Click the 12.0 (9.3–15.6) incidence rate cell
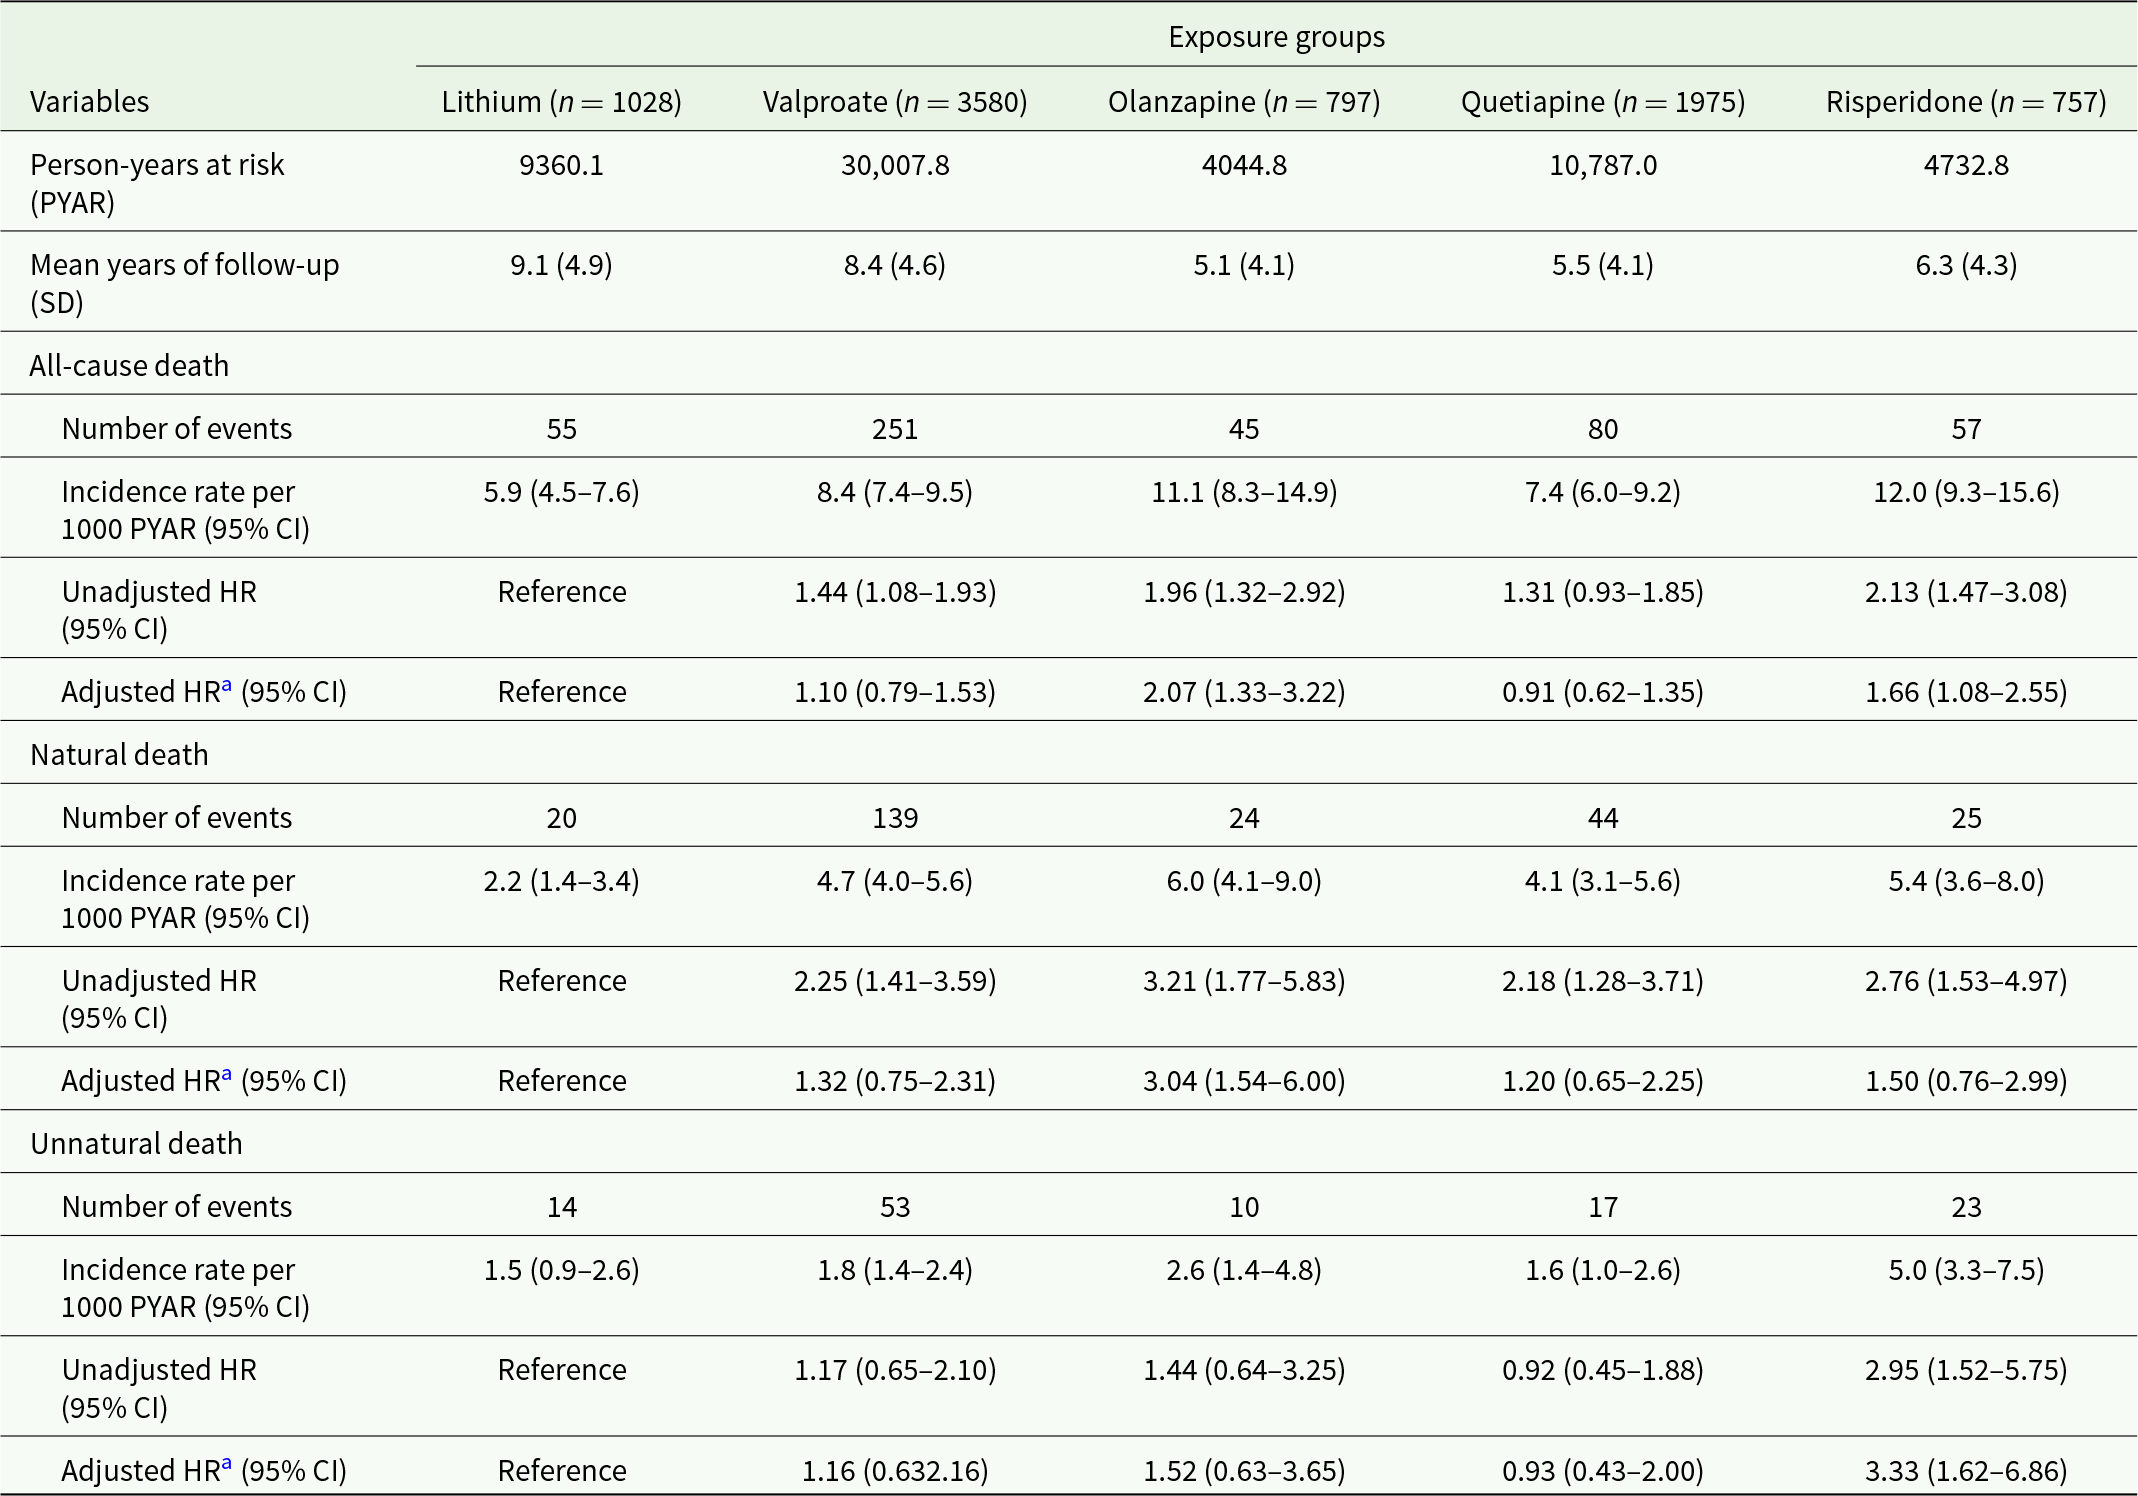 click(x=1966, y=492)
